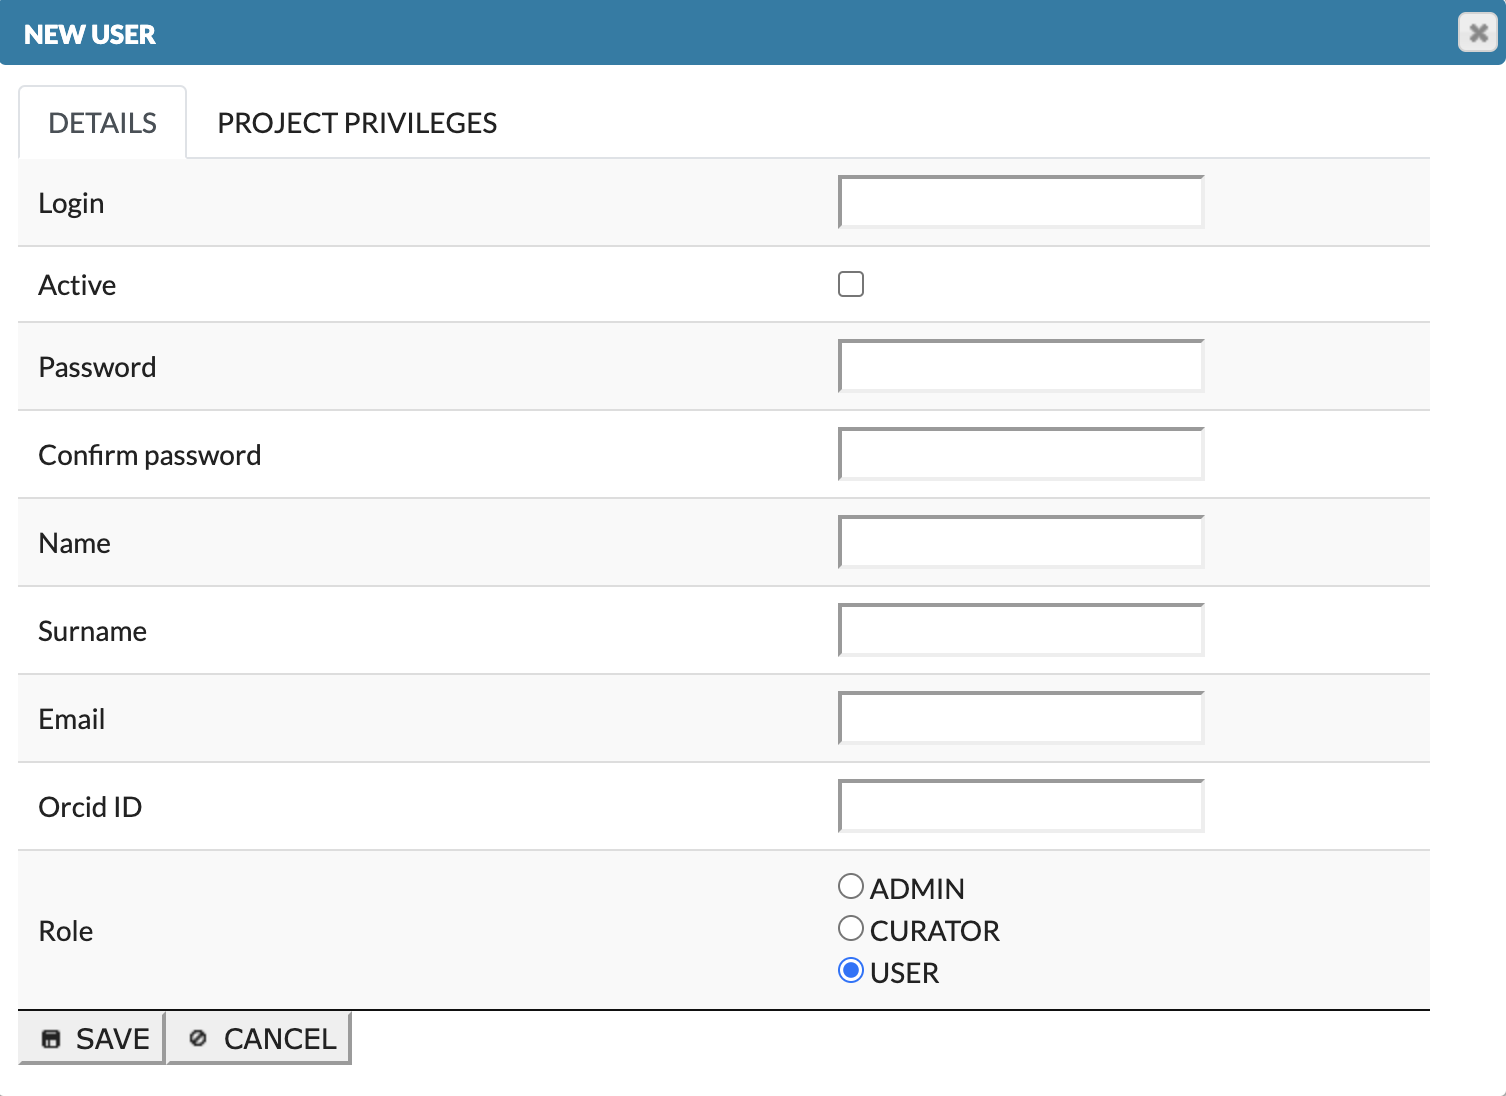Image resolution: width=1506 pixels, height=1096 pixels.
Task: Click the floppy disk icon on Save
Action: click(51, 1039)
